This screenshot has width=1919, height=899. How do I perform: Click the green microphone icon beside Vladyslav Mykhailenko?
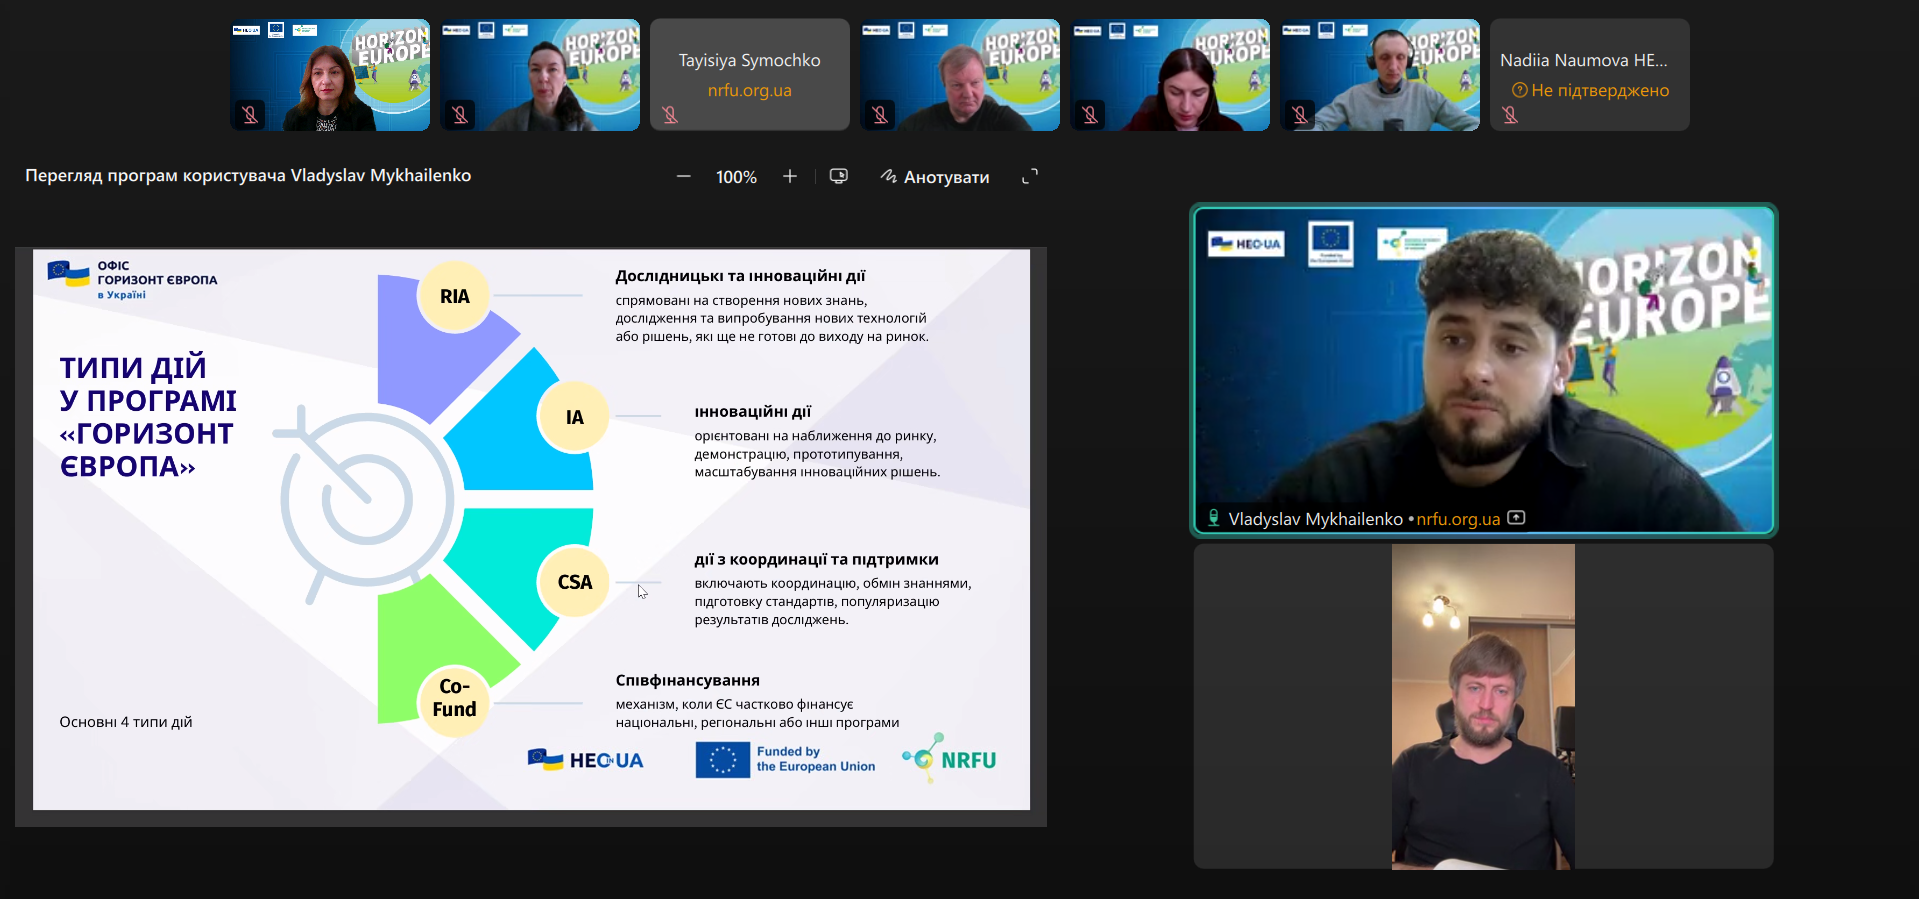click(1213, 518)
